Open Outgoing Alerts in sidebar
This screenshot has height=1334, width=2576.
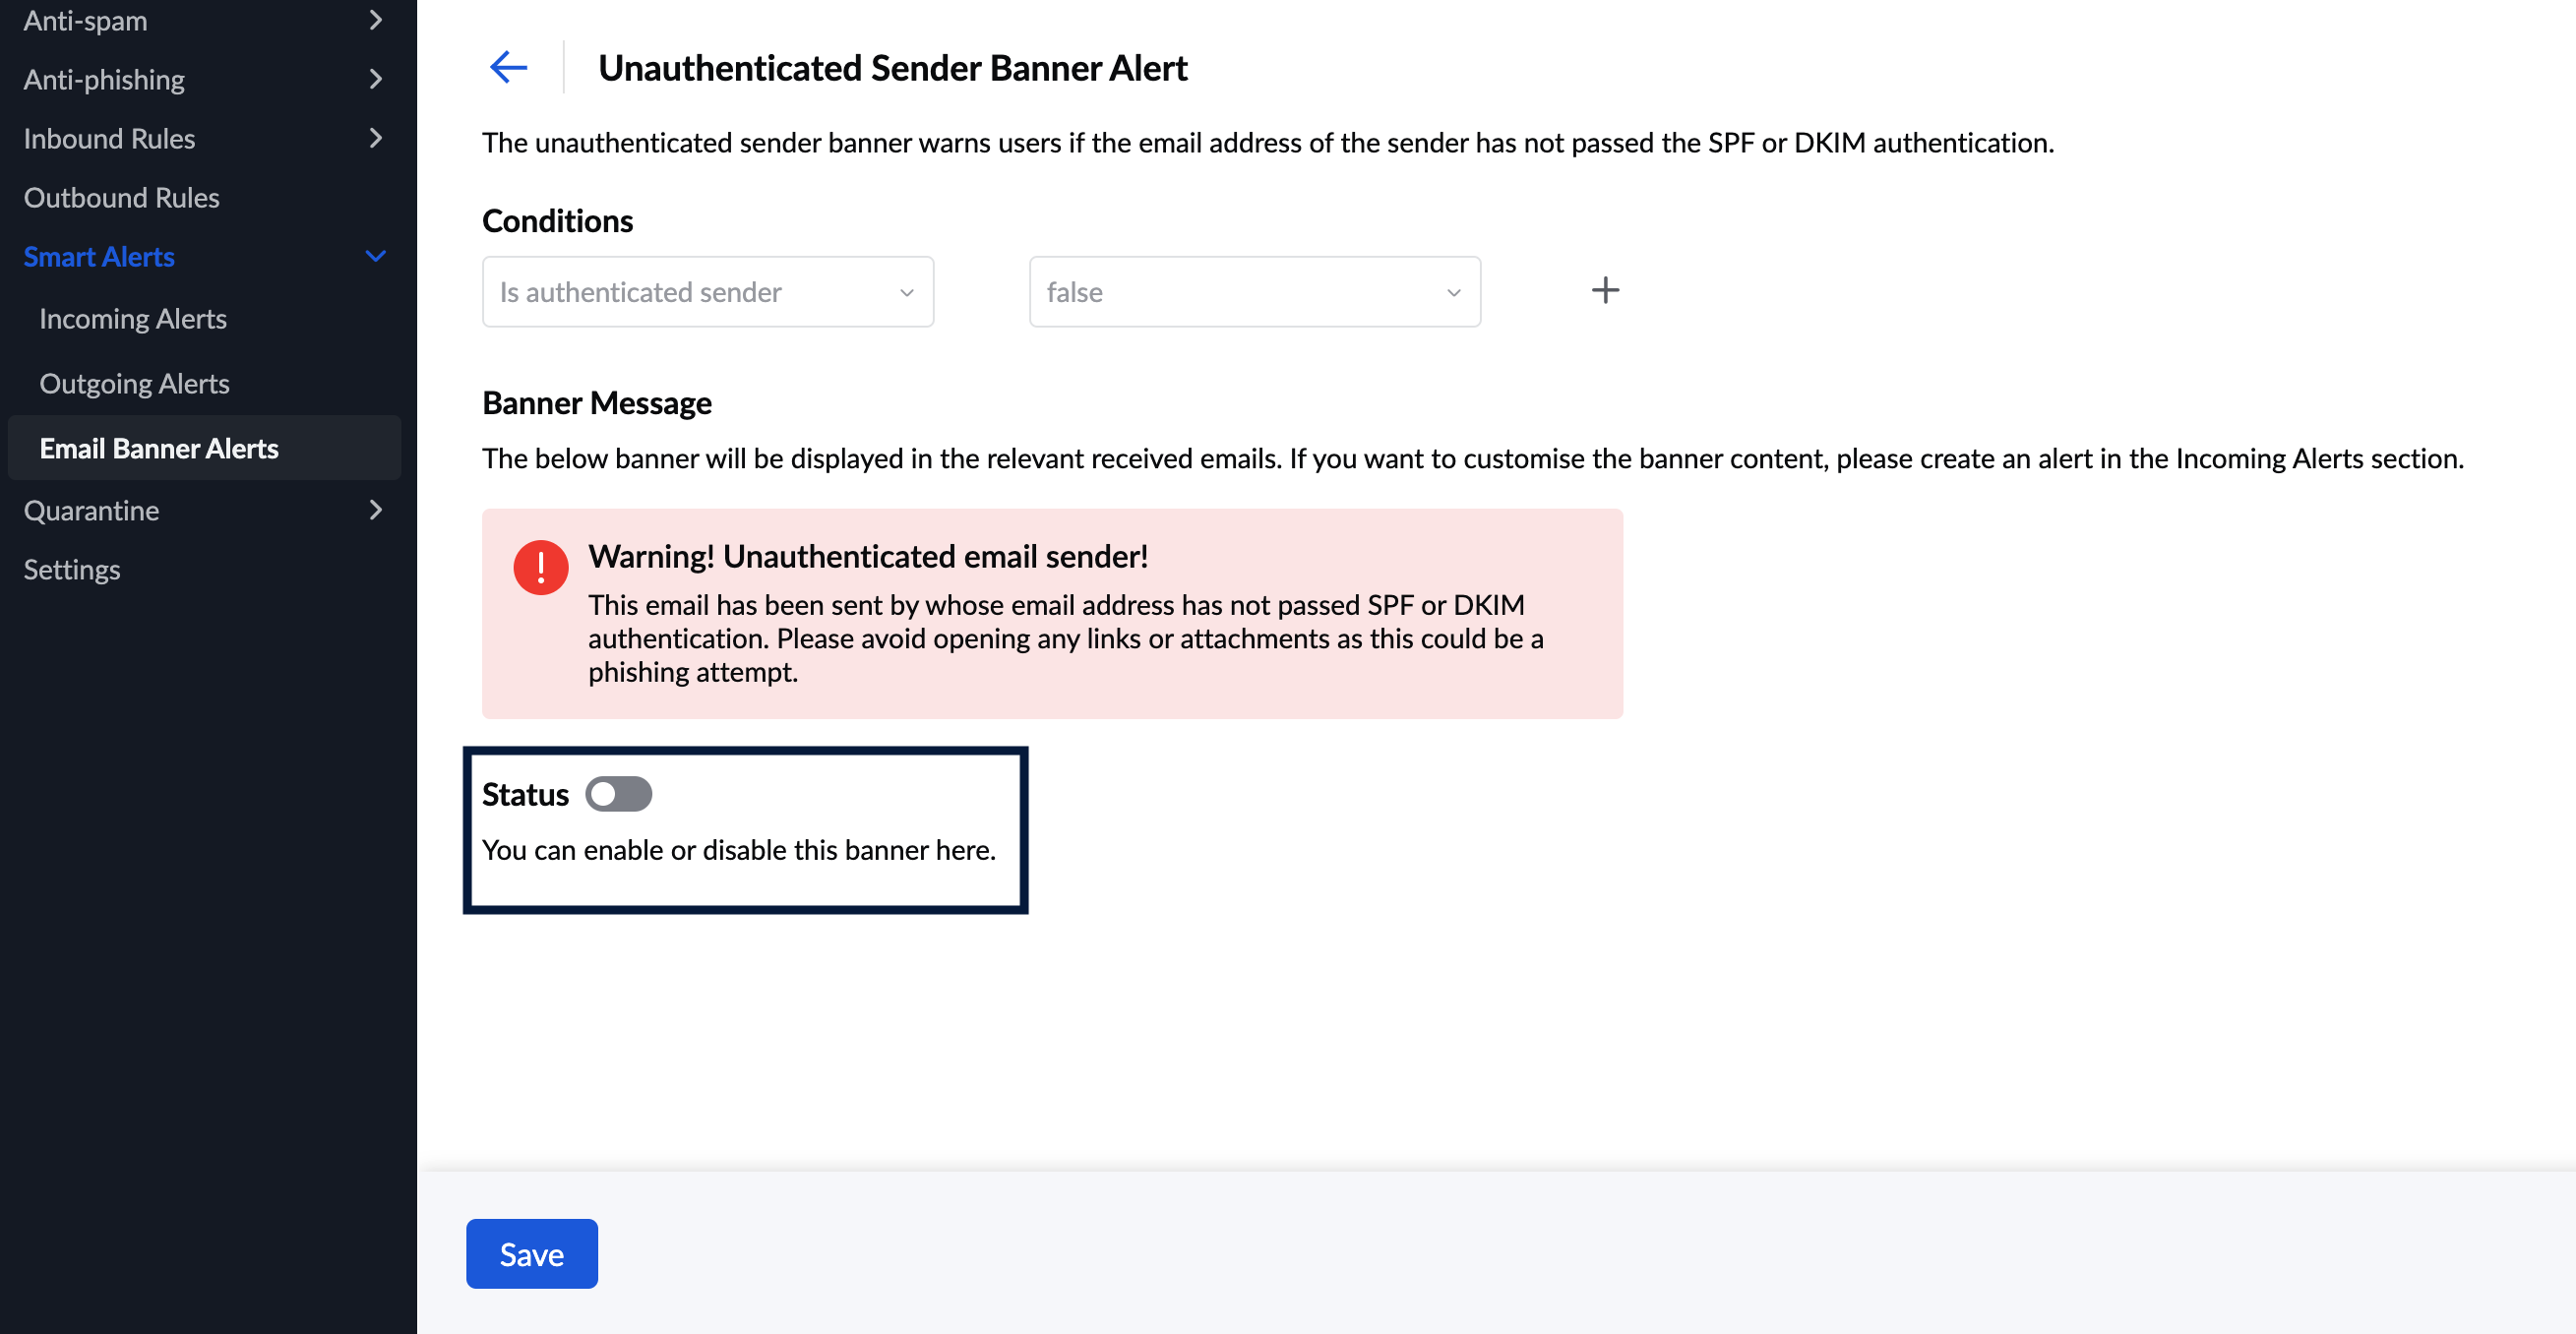coord(134,384)
